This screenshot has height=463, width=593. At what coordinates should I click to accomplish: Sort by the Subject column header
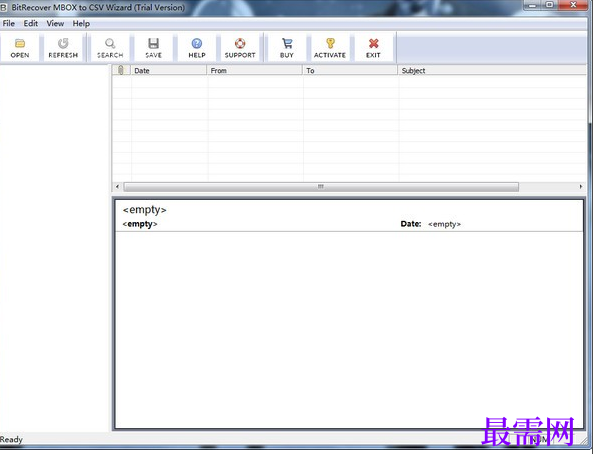click(x=492, y=70)
